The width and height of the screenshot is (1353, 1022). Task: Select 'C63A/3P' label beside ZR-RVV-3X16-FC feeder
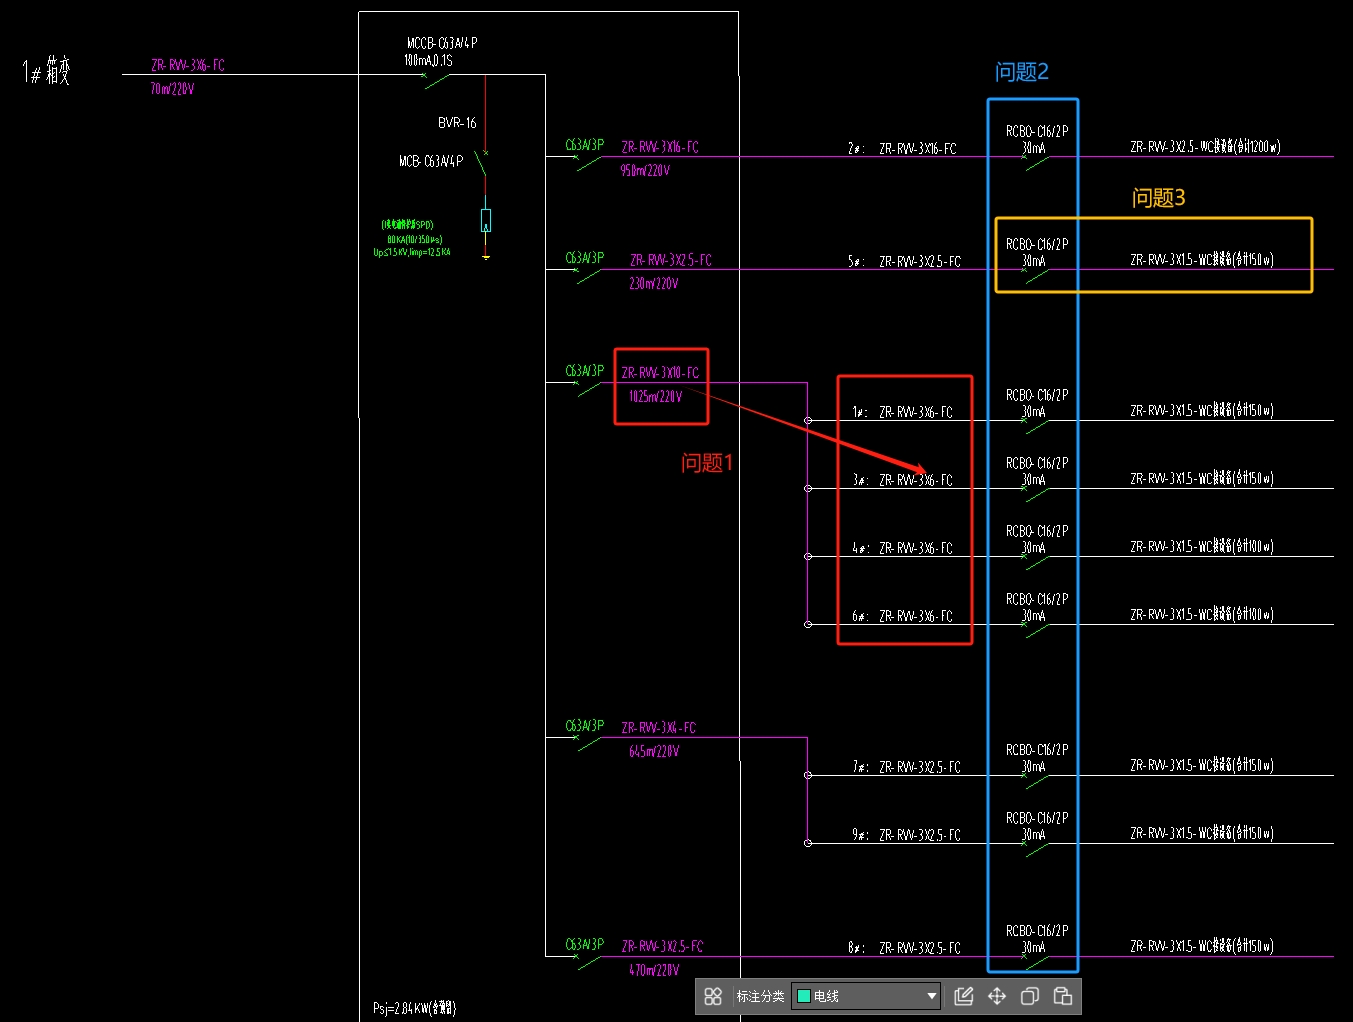click(x=585, y=145)
